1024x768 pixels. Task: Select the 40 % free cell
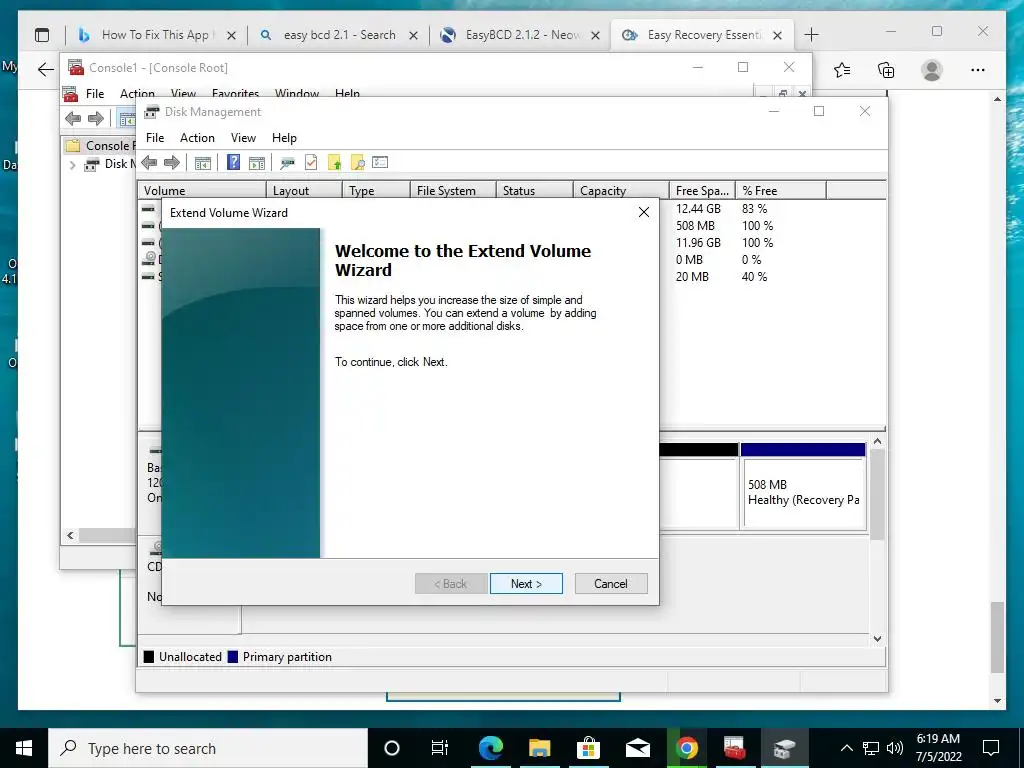point(754,277)
